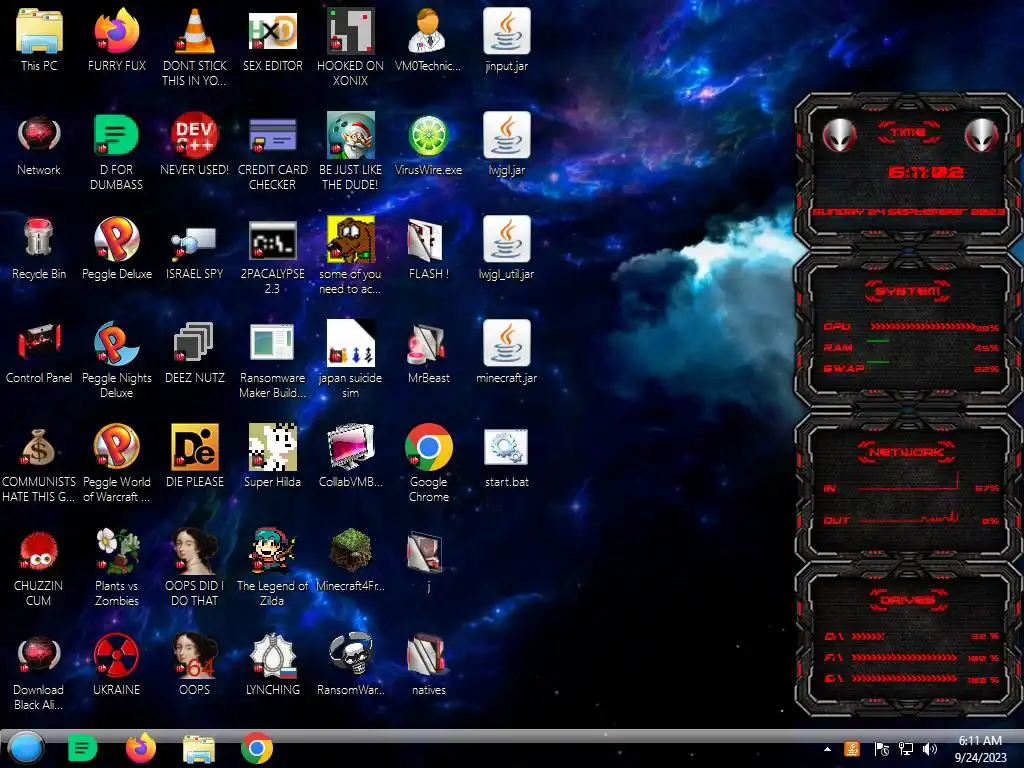Click the DRIVES header in widget
1024x768 pixels.
click(x=908, y=600)
